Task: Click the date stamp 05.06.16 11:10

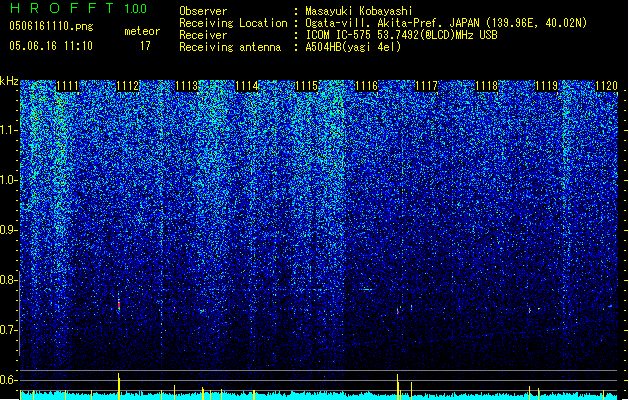Action: (x=51, y=46)
